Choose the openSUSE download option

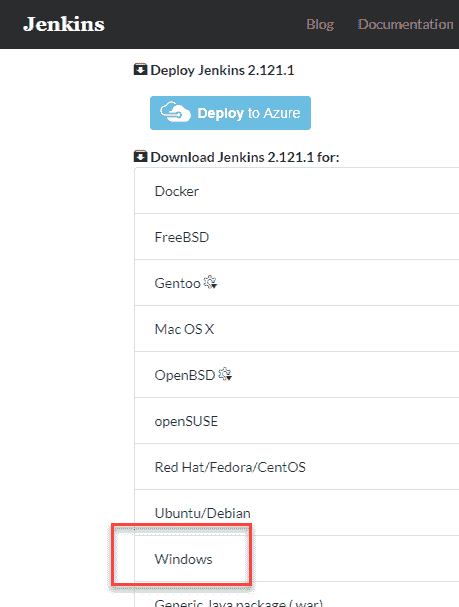click(x=297, y=421)
